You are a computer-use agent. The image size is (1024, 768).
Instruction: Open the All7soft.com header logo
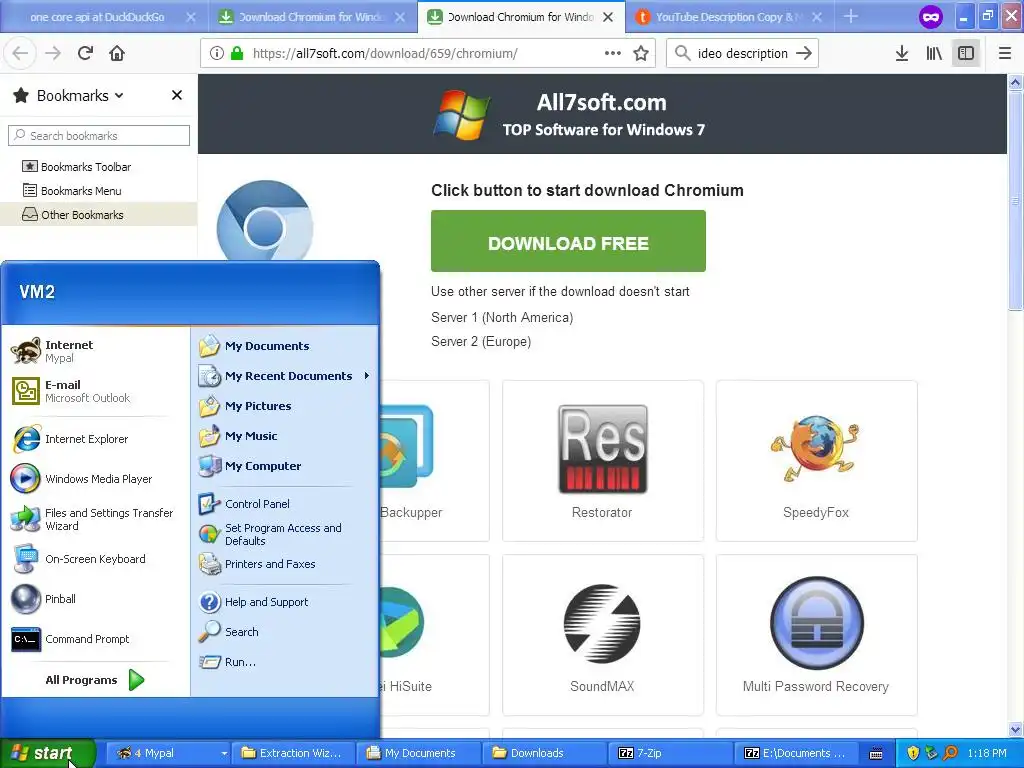[x=569, y=114]
